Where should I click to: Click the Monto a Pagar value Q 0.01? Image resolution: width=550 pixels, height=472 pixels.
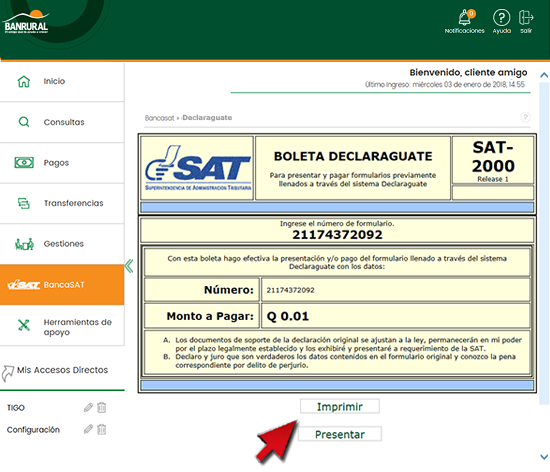tap(288, 316)
